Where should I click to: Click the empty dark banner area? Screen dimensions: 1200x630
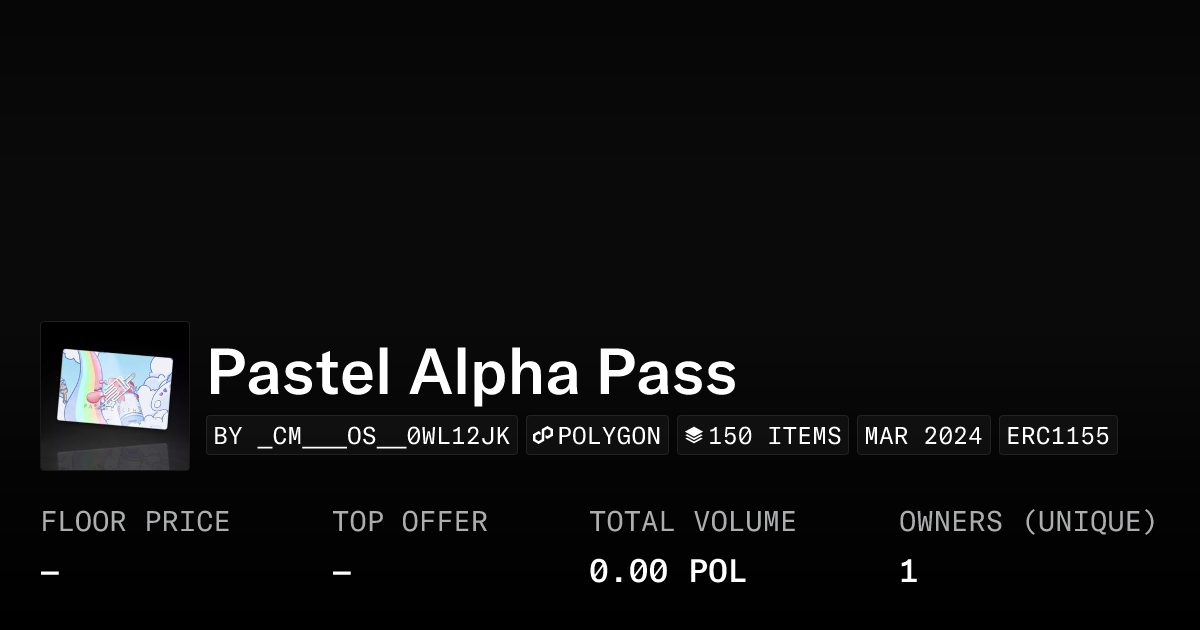[x=600, y=150]
